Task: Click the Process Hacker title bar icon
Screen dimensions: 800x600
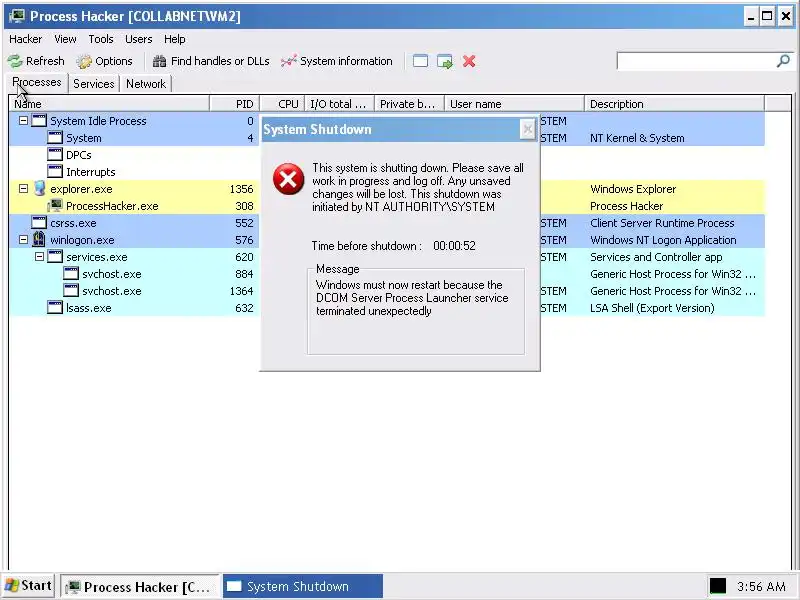Action: pyautogui.click(x=17, y=16)
